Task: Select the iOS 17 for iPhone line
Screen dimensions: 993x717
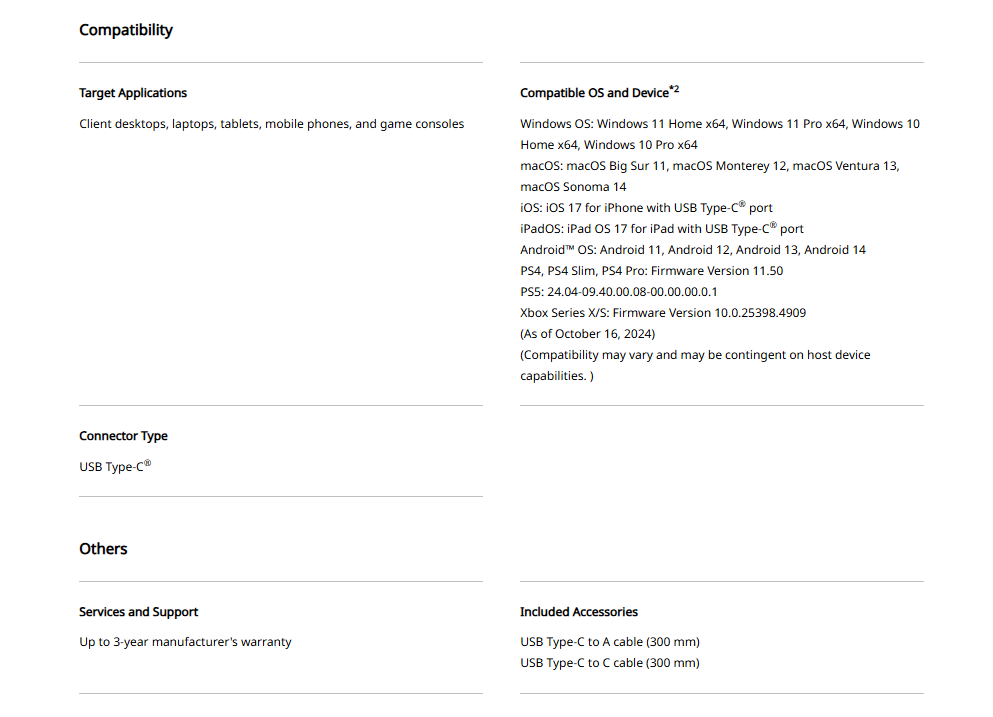Action: (646, 208)
